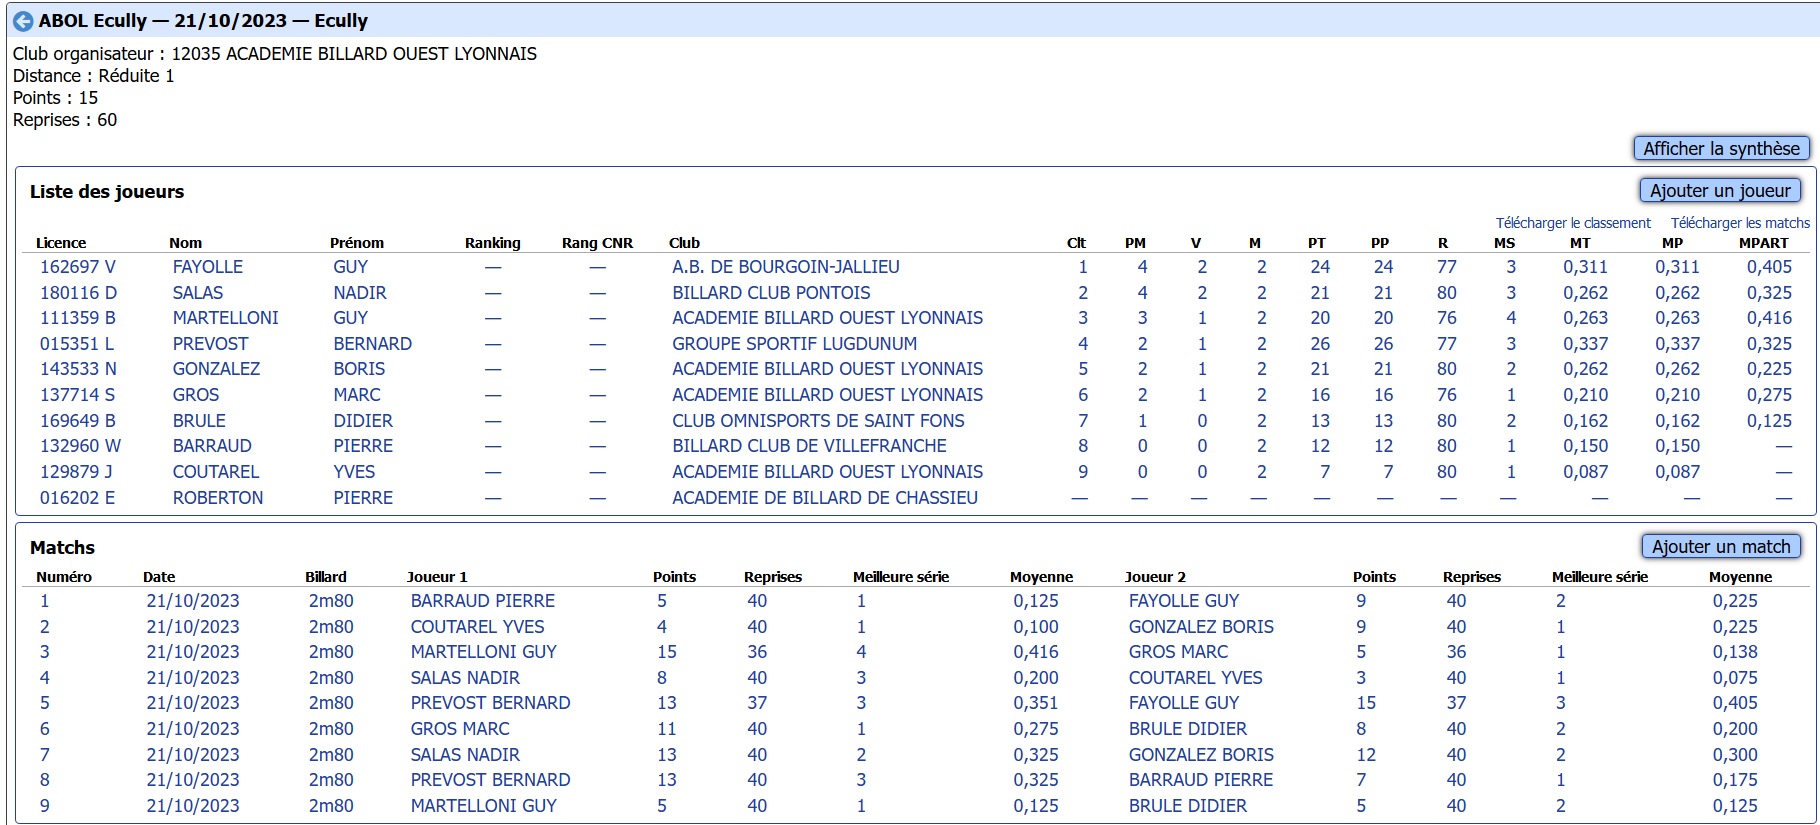Click COUTAREL YVES as Joueur 1 in match 2

tap(478, 627)
